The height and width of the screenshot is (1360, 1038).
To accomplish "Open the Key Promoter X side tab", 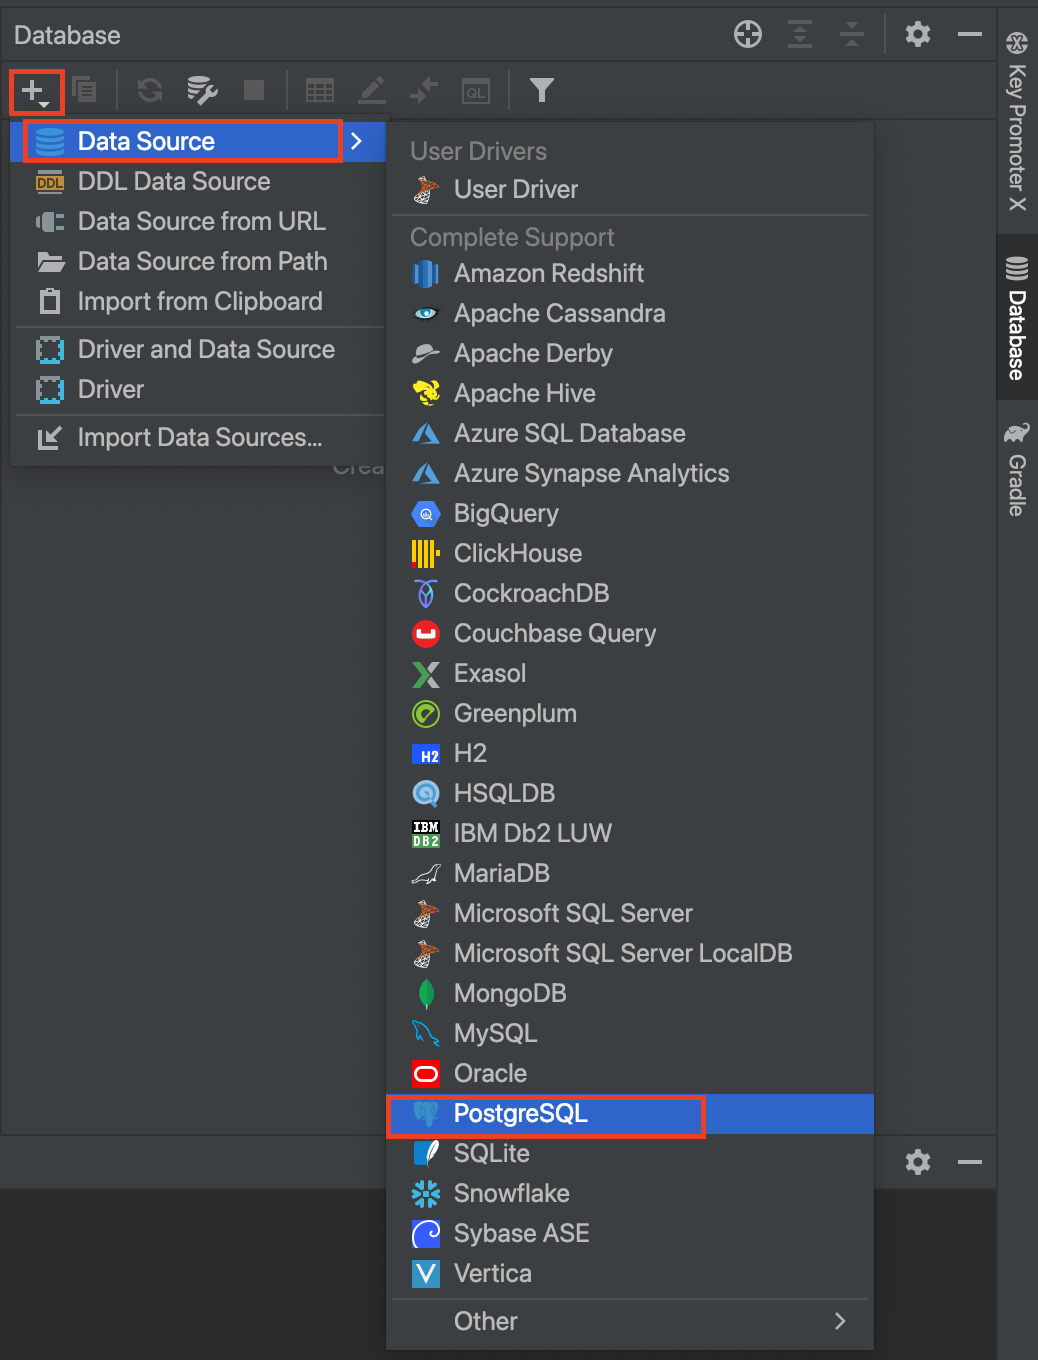I will 1017,122.
